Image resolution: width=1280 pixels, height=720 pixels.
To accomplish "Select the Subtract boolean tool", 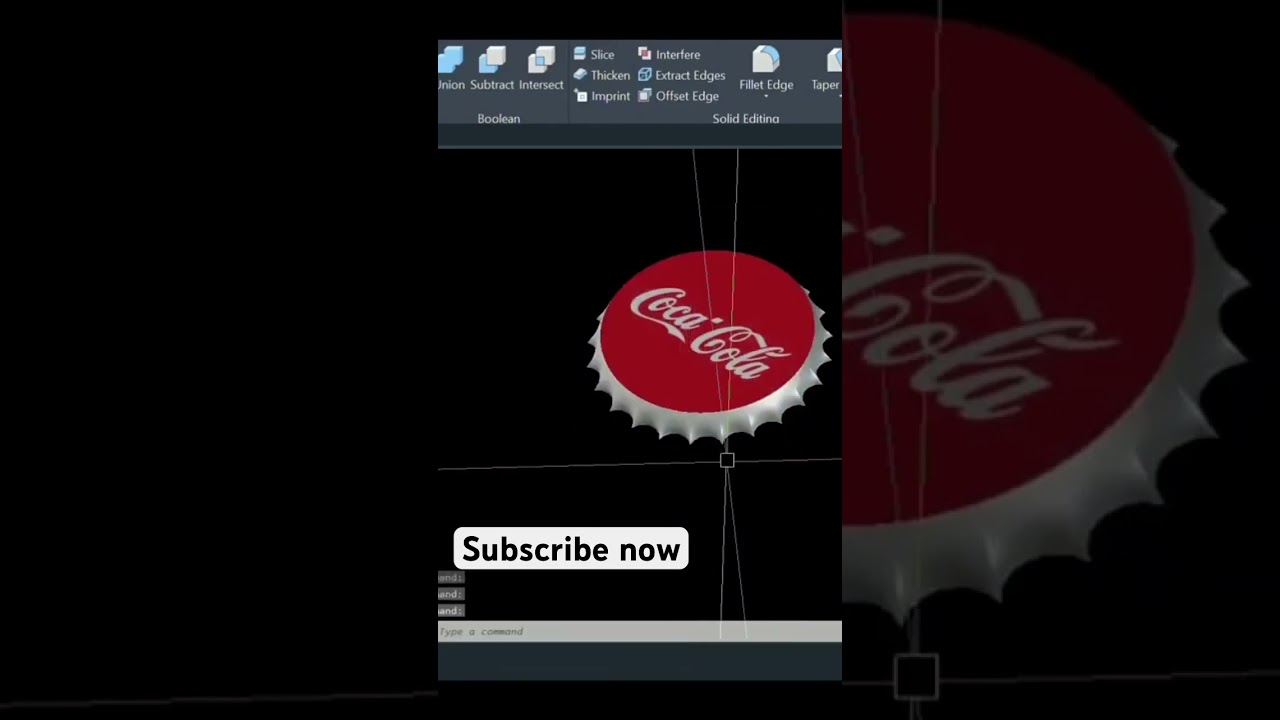I will (x=492, y=69).
